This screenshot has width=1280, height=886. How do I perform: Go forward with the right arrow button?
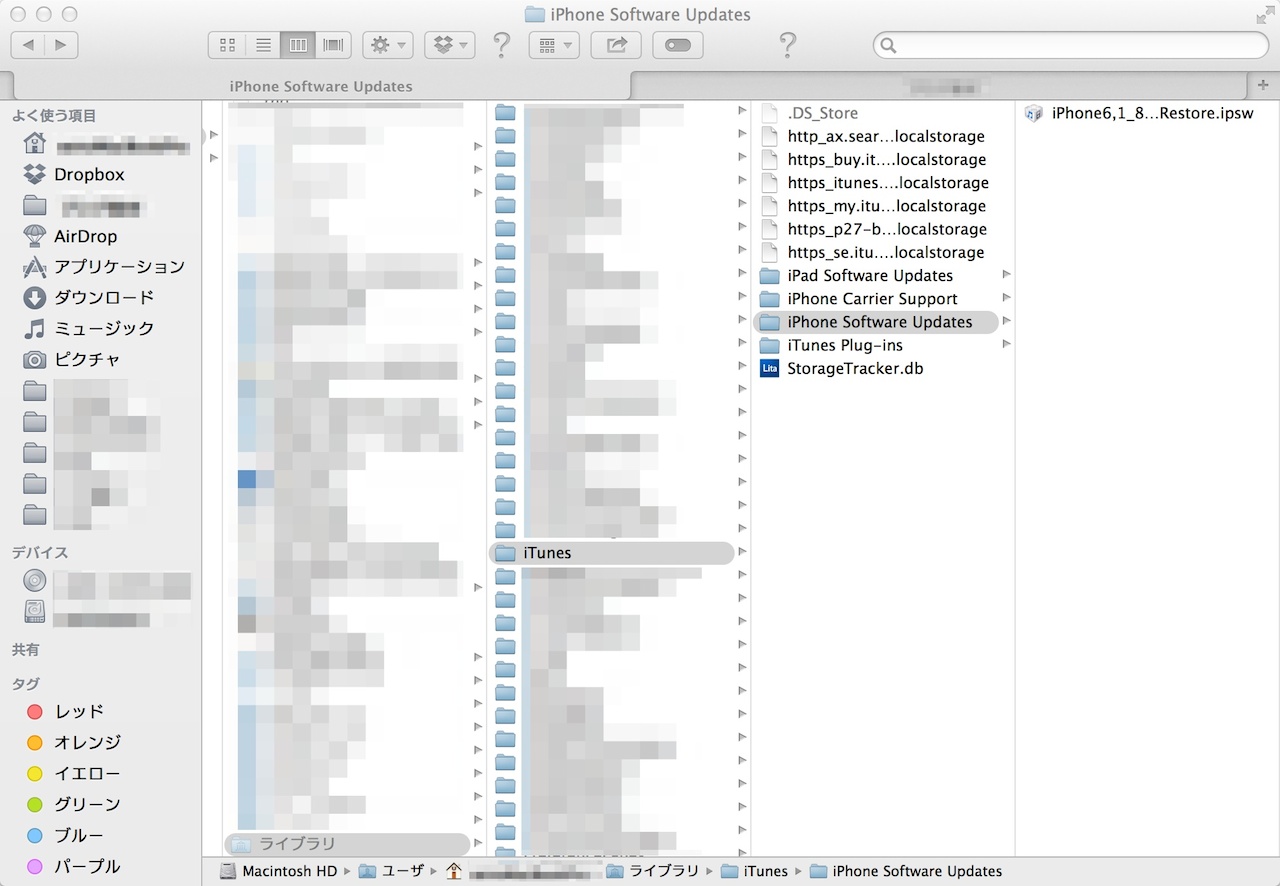[62, 45]
